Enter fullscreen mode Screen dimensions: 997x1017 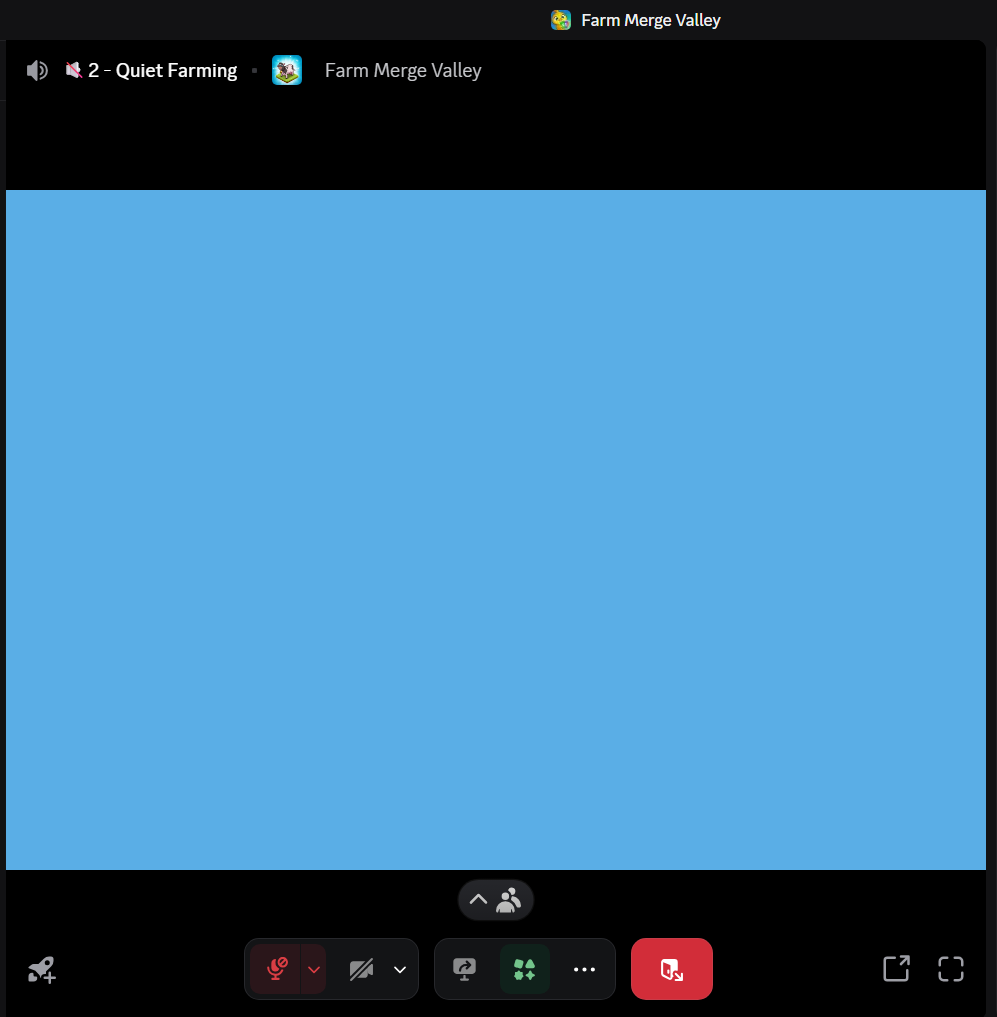click(950, 969)
